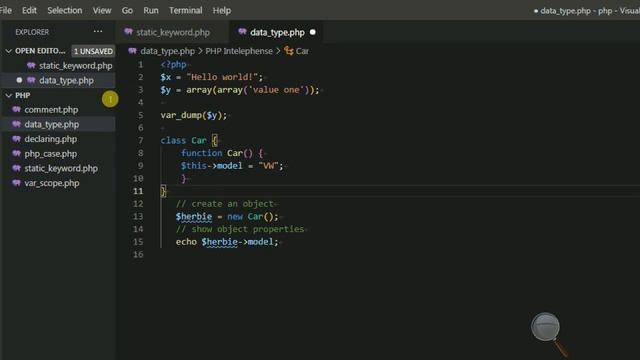Click PHP file icon beside php_case.php
The height and width of the screenshot is (360, 640).
pos(16,154)
